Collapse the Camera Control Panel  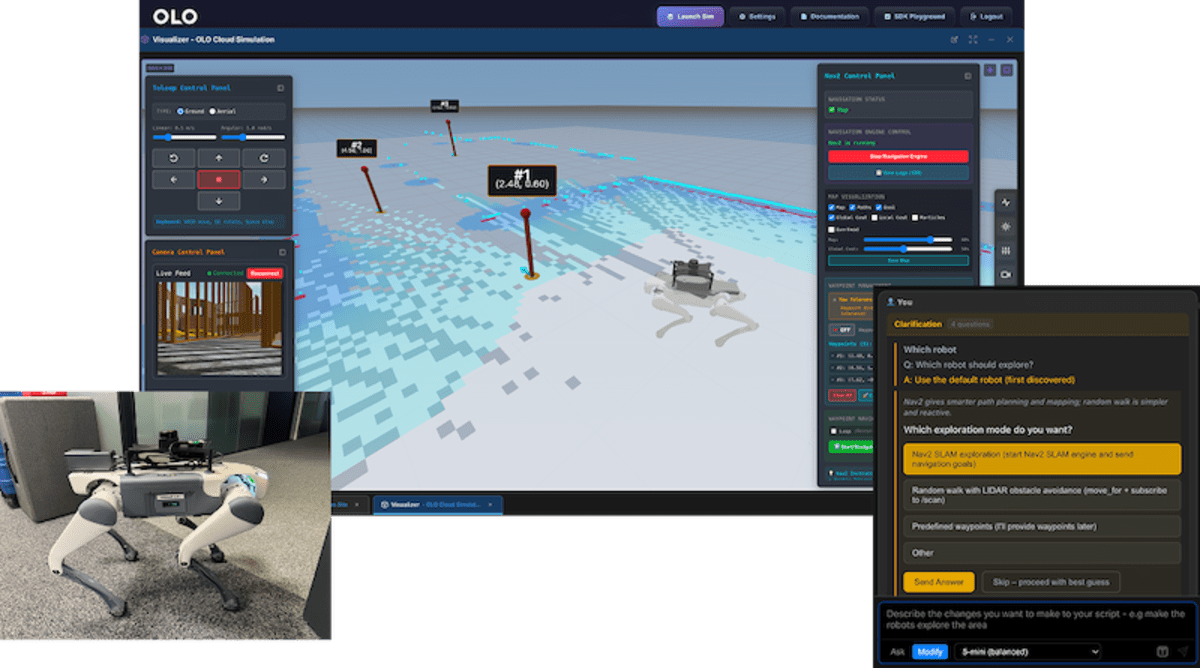pyautogui.click(x=280, y=252)
